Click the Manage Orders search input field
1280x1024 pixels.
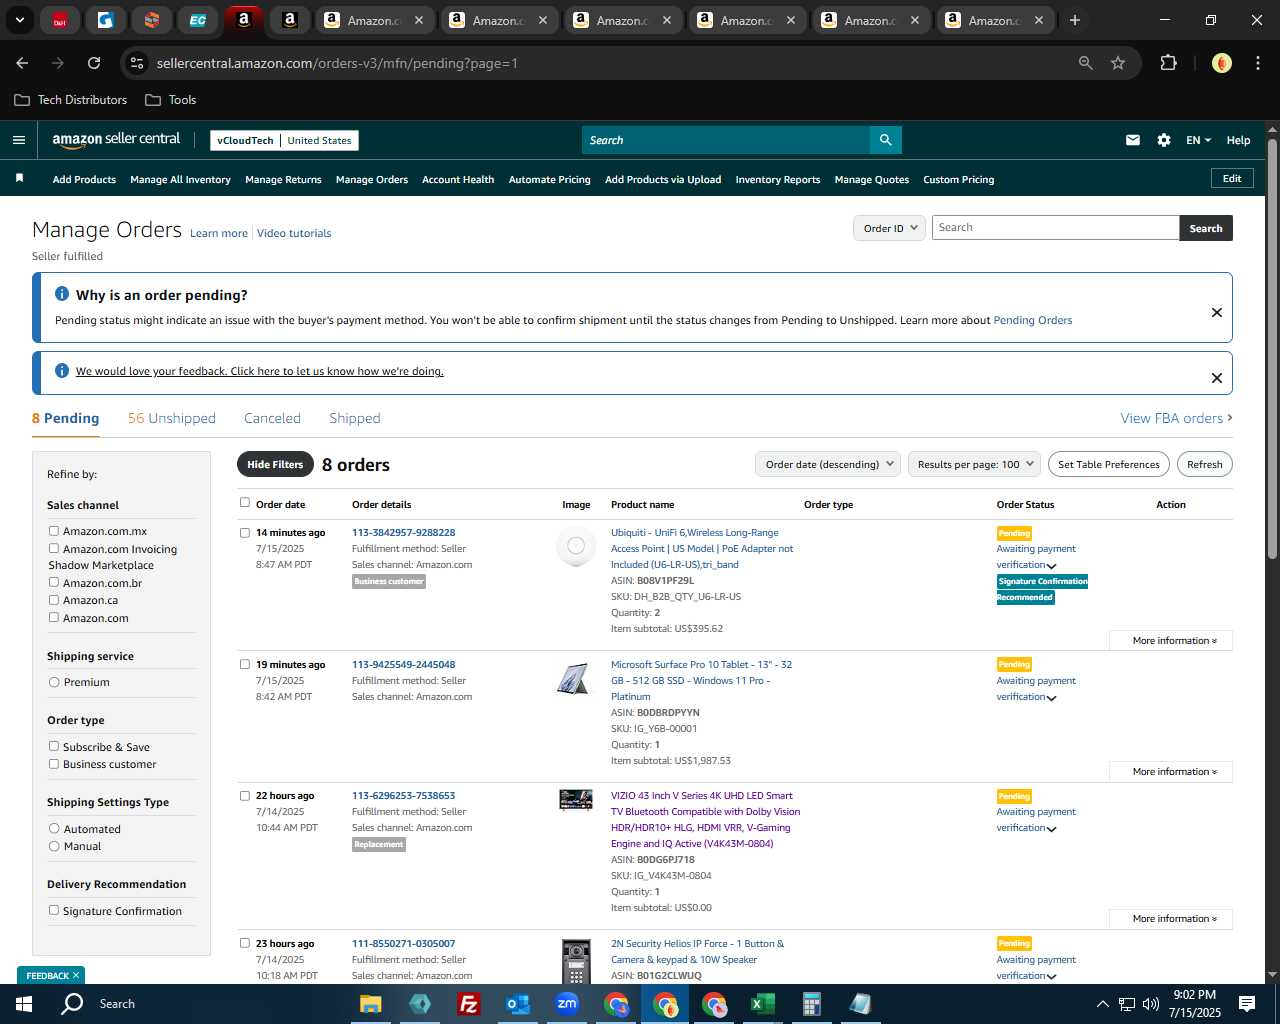pos(1055,228)
